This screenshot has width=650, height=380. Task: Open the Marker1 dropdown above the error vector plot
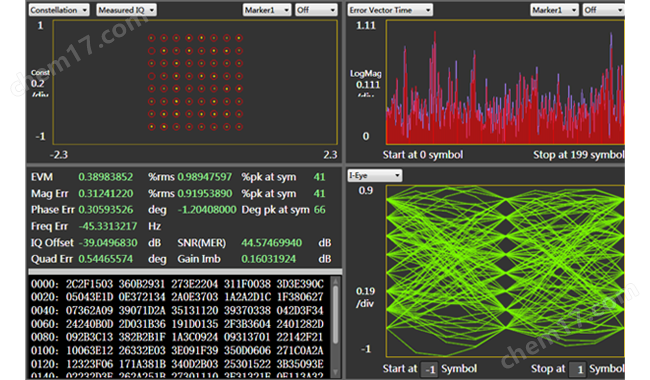coord(554,10)
